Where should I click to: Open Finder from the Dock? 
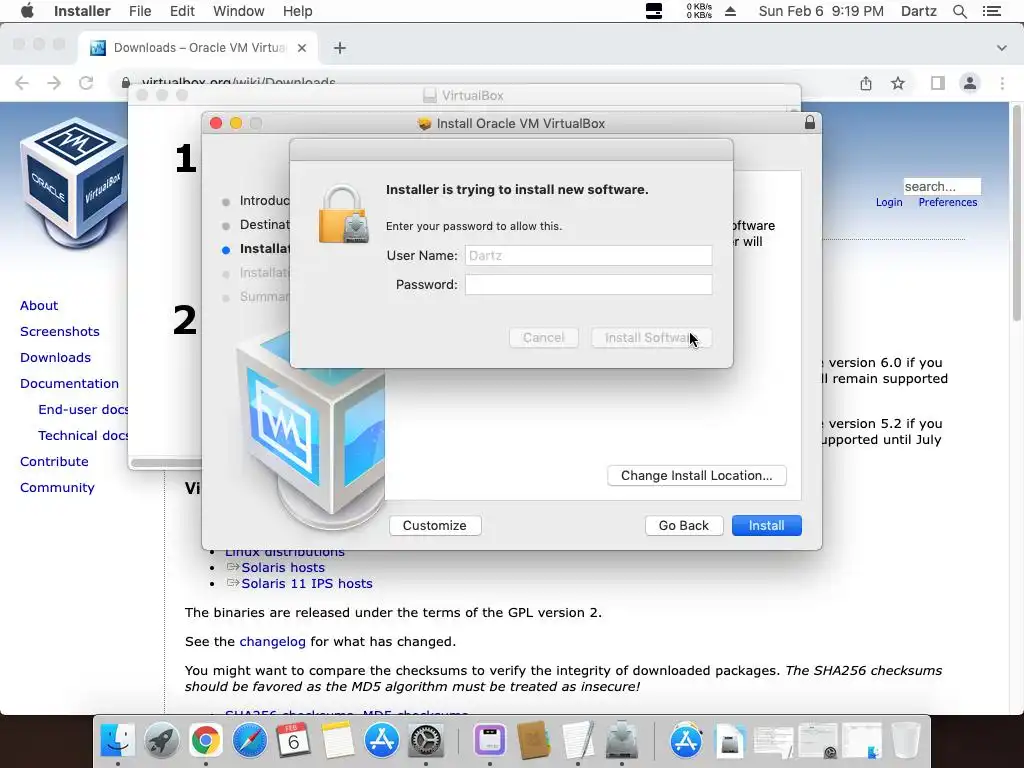[118, 741]
